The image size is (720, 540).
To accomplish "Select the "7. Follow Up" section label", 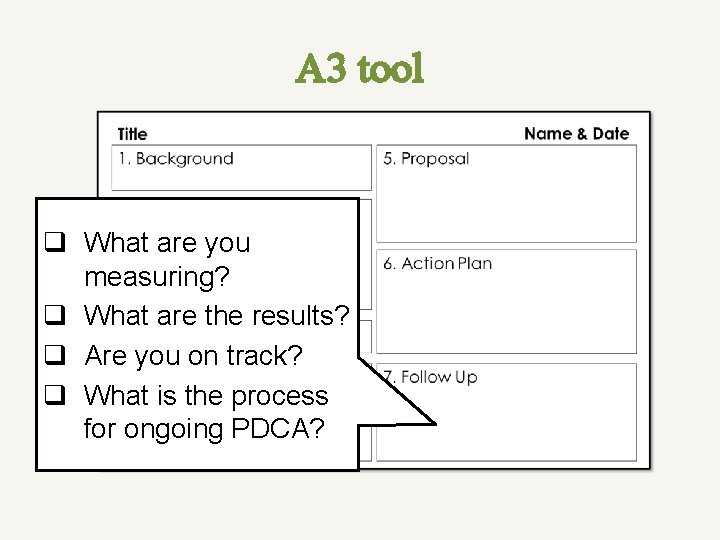I will click(430, 377).
